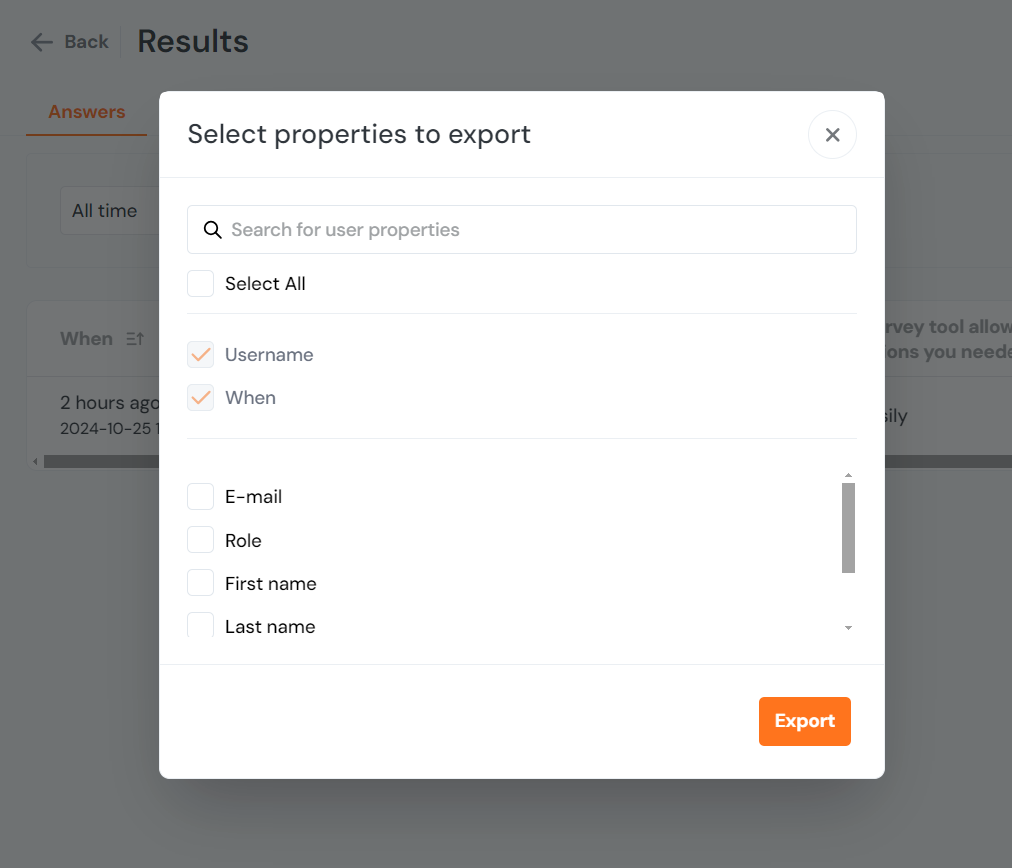Click the properties list scroll-down arrow
This screenshot has height=868, width=1012.
848,628
